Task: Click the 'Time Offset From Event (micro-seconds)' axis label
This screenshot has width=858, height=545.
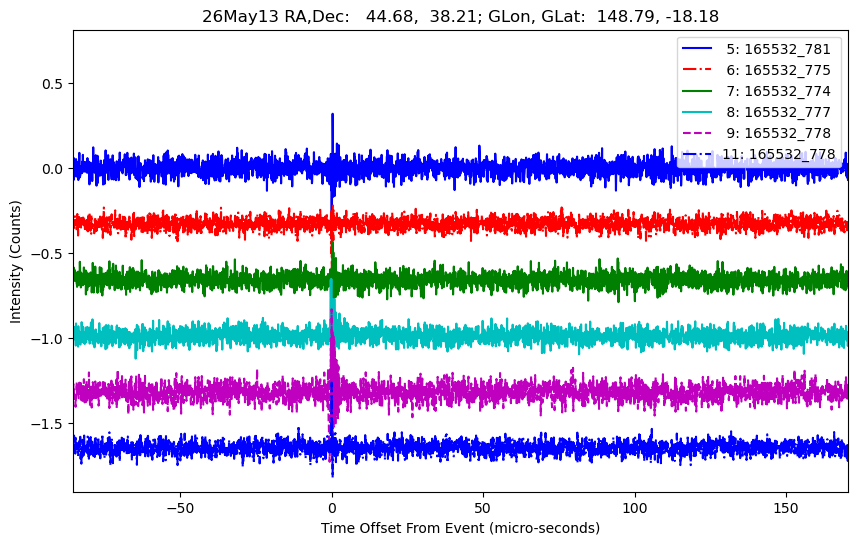Action: (460, 528)
